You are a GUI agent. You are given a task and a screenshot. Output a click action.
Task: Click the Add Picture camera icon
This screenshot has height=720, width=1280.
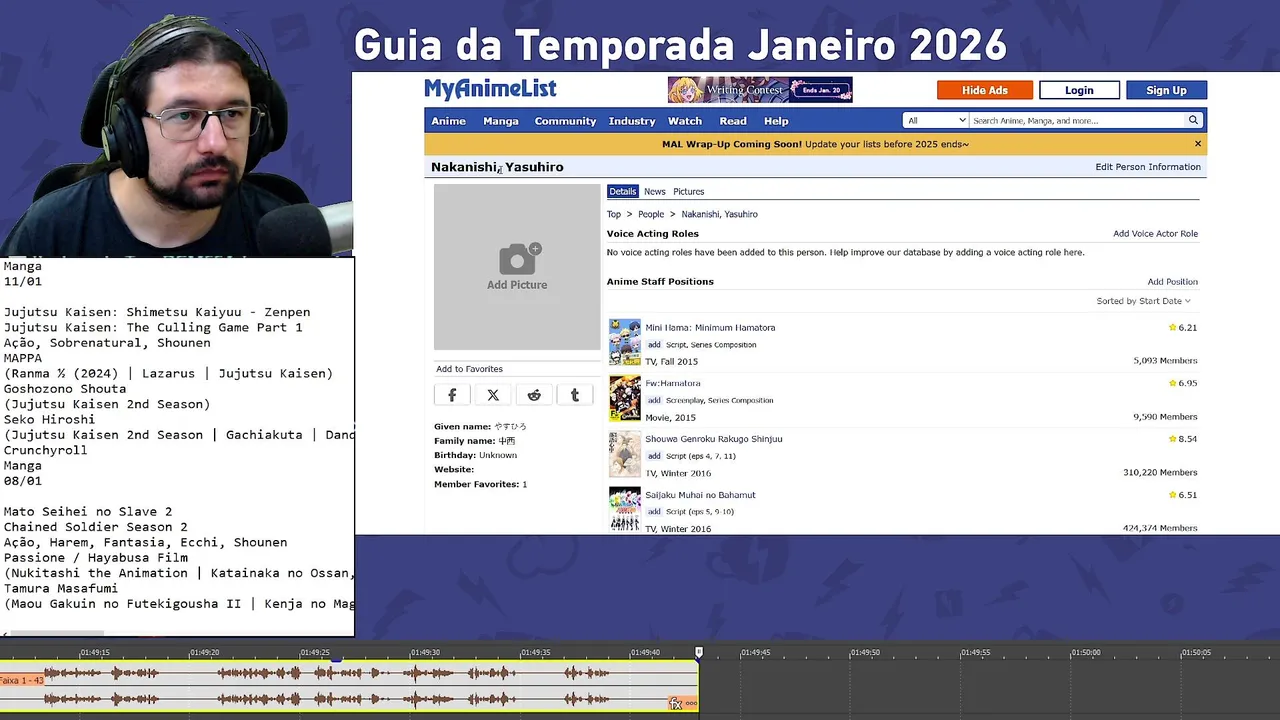tap(518, 259)
